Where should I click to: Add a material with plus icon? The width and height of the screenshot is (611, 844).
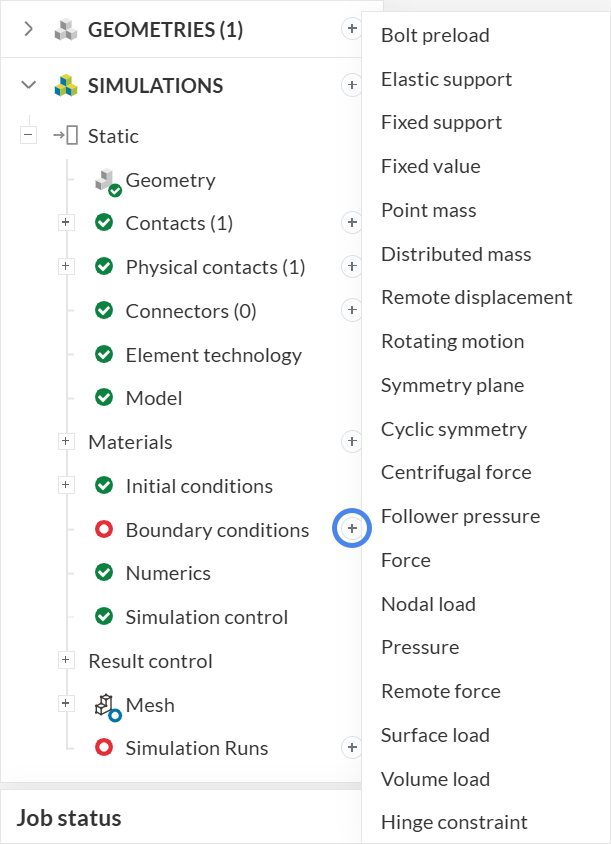tap(352, 441)
